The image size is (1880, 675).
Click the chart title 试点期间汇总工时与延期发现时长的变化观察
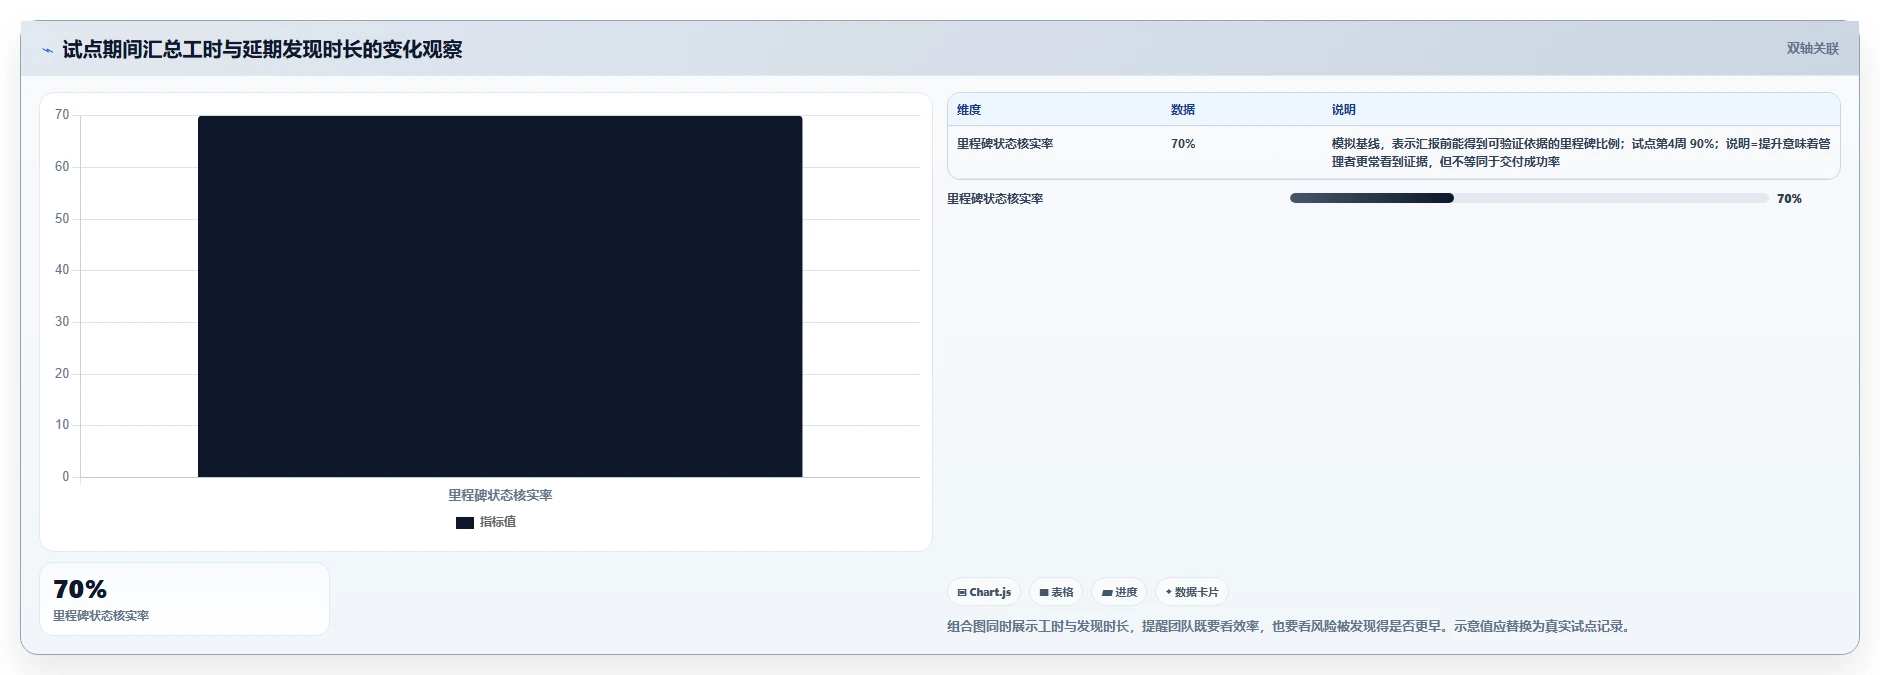coord(262,49)
